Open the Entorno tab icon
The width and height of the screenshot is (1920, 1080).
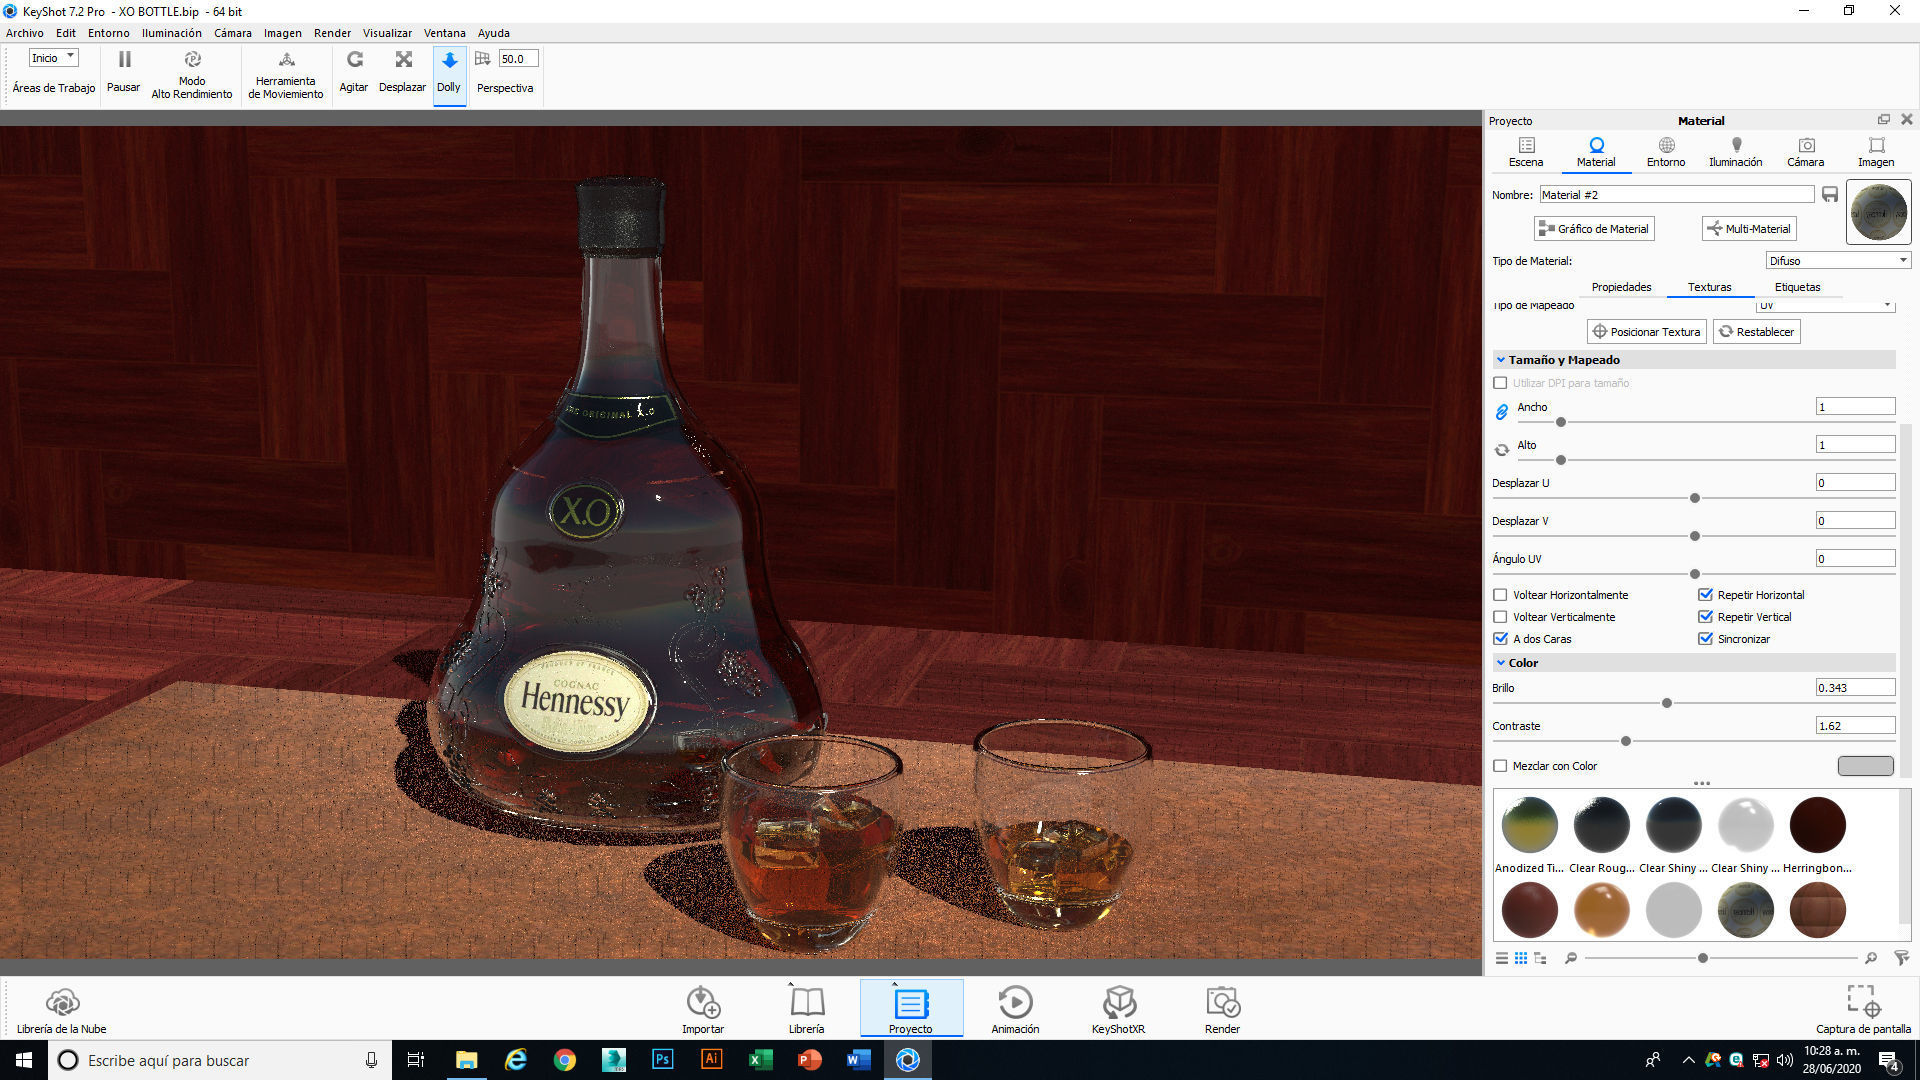click(x=1666, y=146)
